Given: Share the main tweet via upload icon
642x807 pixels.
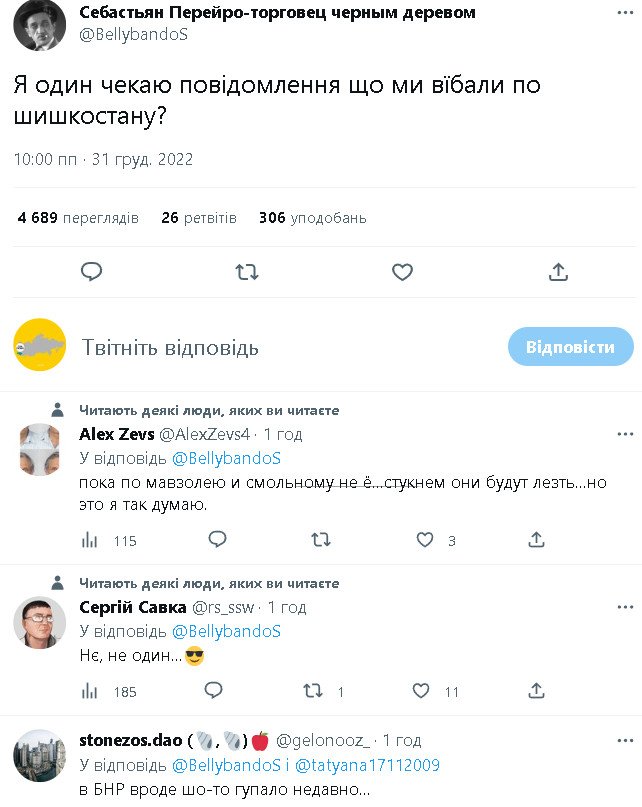Looking at the screenshot, I should pos(558,271).
